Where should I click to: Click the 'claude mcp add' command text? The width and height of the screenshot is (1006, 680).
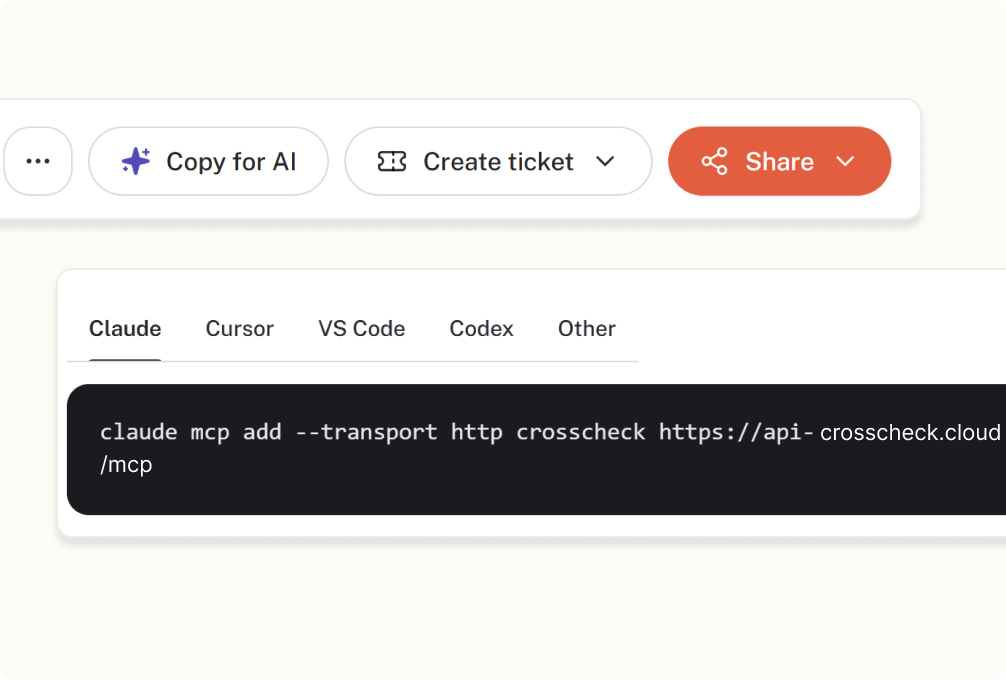[191, 432]
